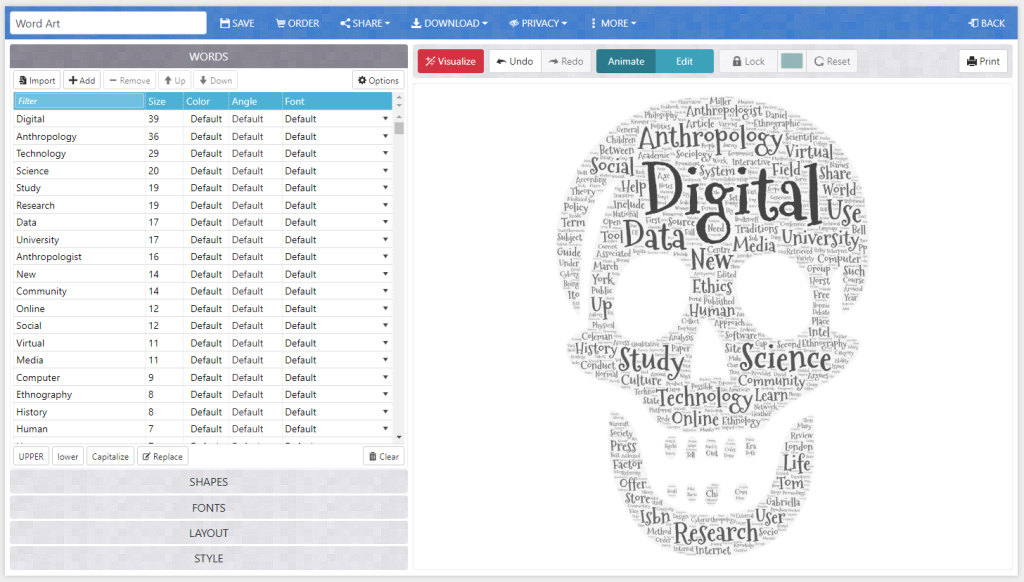
Task: Expand the SHAPES panel
Action: click(207, 481)
